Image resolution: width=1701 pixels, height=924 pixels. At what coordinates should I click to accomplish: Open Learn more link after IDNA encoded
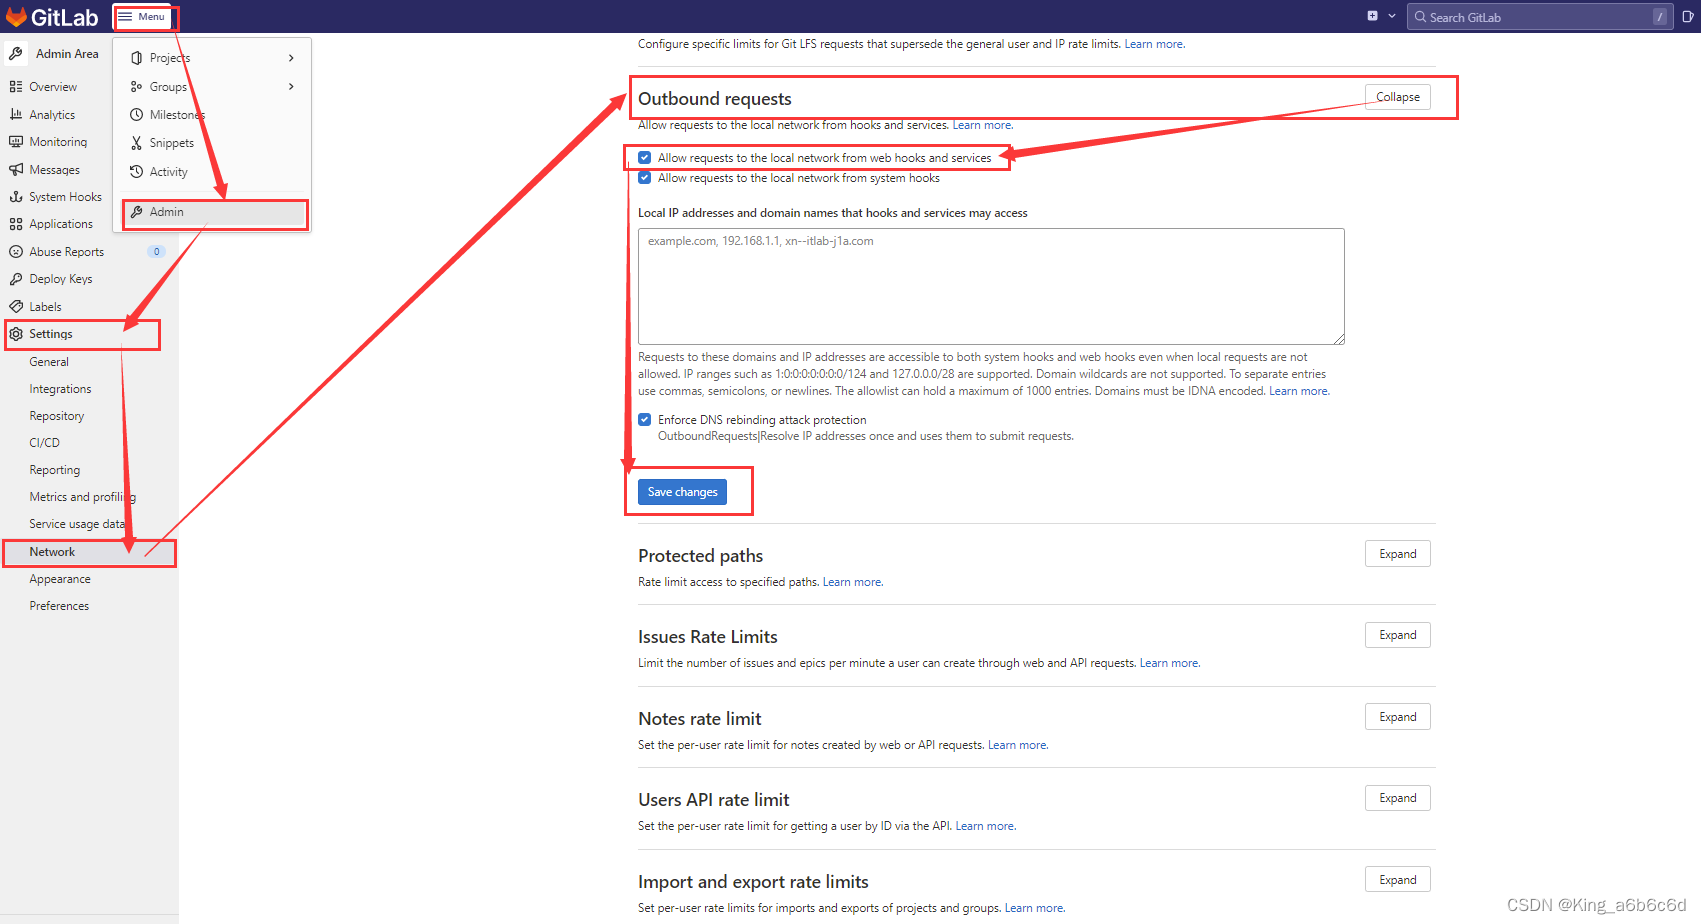coord(1299,391)
